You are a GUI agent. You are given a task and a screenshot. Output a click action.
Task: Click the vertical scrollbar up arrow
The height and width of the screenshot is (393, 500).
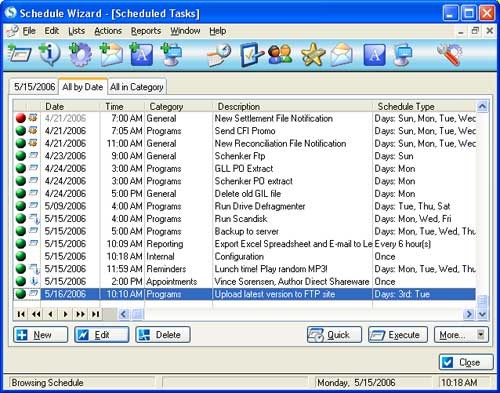(482, 107)
